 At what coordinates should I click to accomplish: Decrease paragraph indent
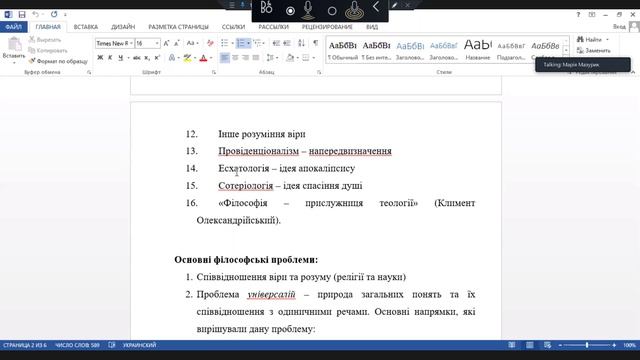[x=276, y=43]
